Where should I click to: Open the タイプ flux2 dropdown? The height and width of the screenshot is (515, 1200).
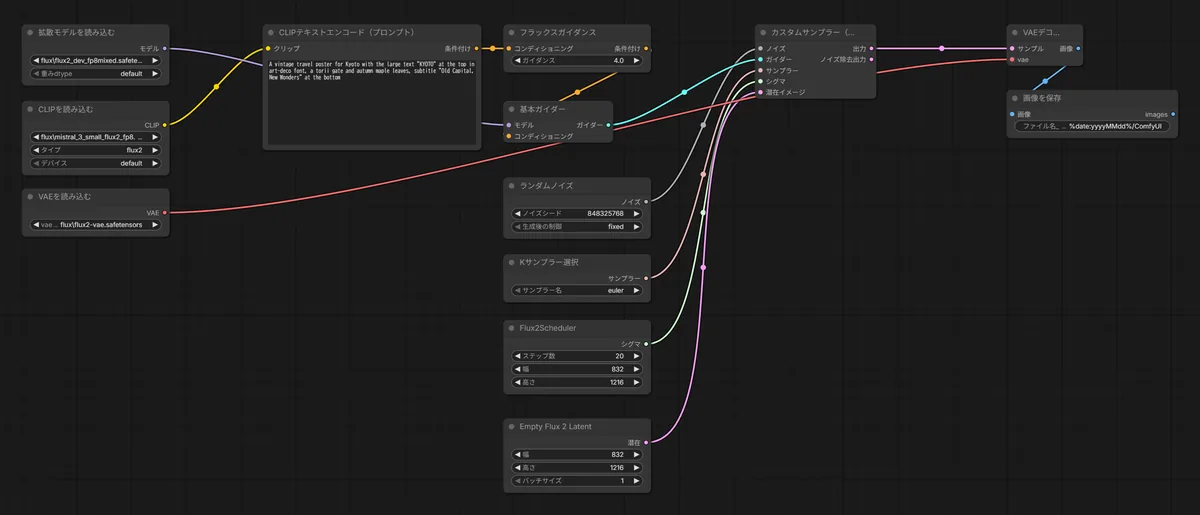pos(97,150)
